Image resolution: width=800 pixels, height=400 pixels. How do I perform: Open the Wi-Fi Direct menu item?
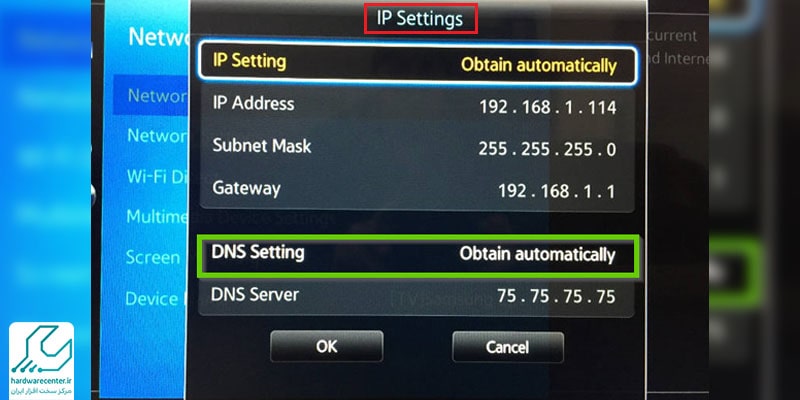point(157,177)
